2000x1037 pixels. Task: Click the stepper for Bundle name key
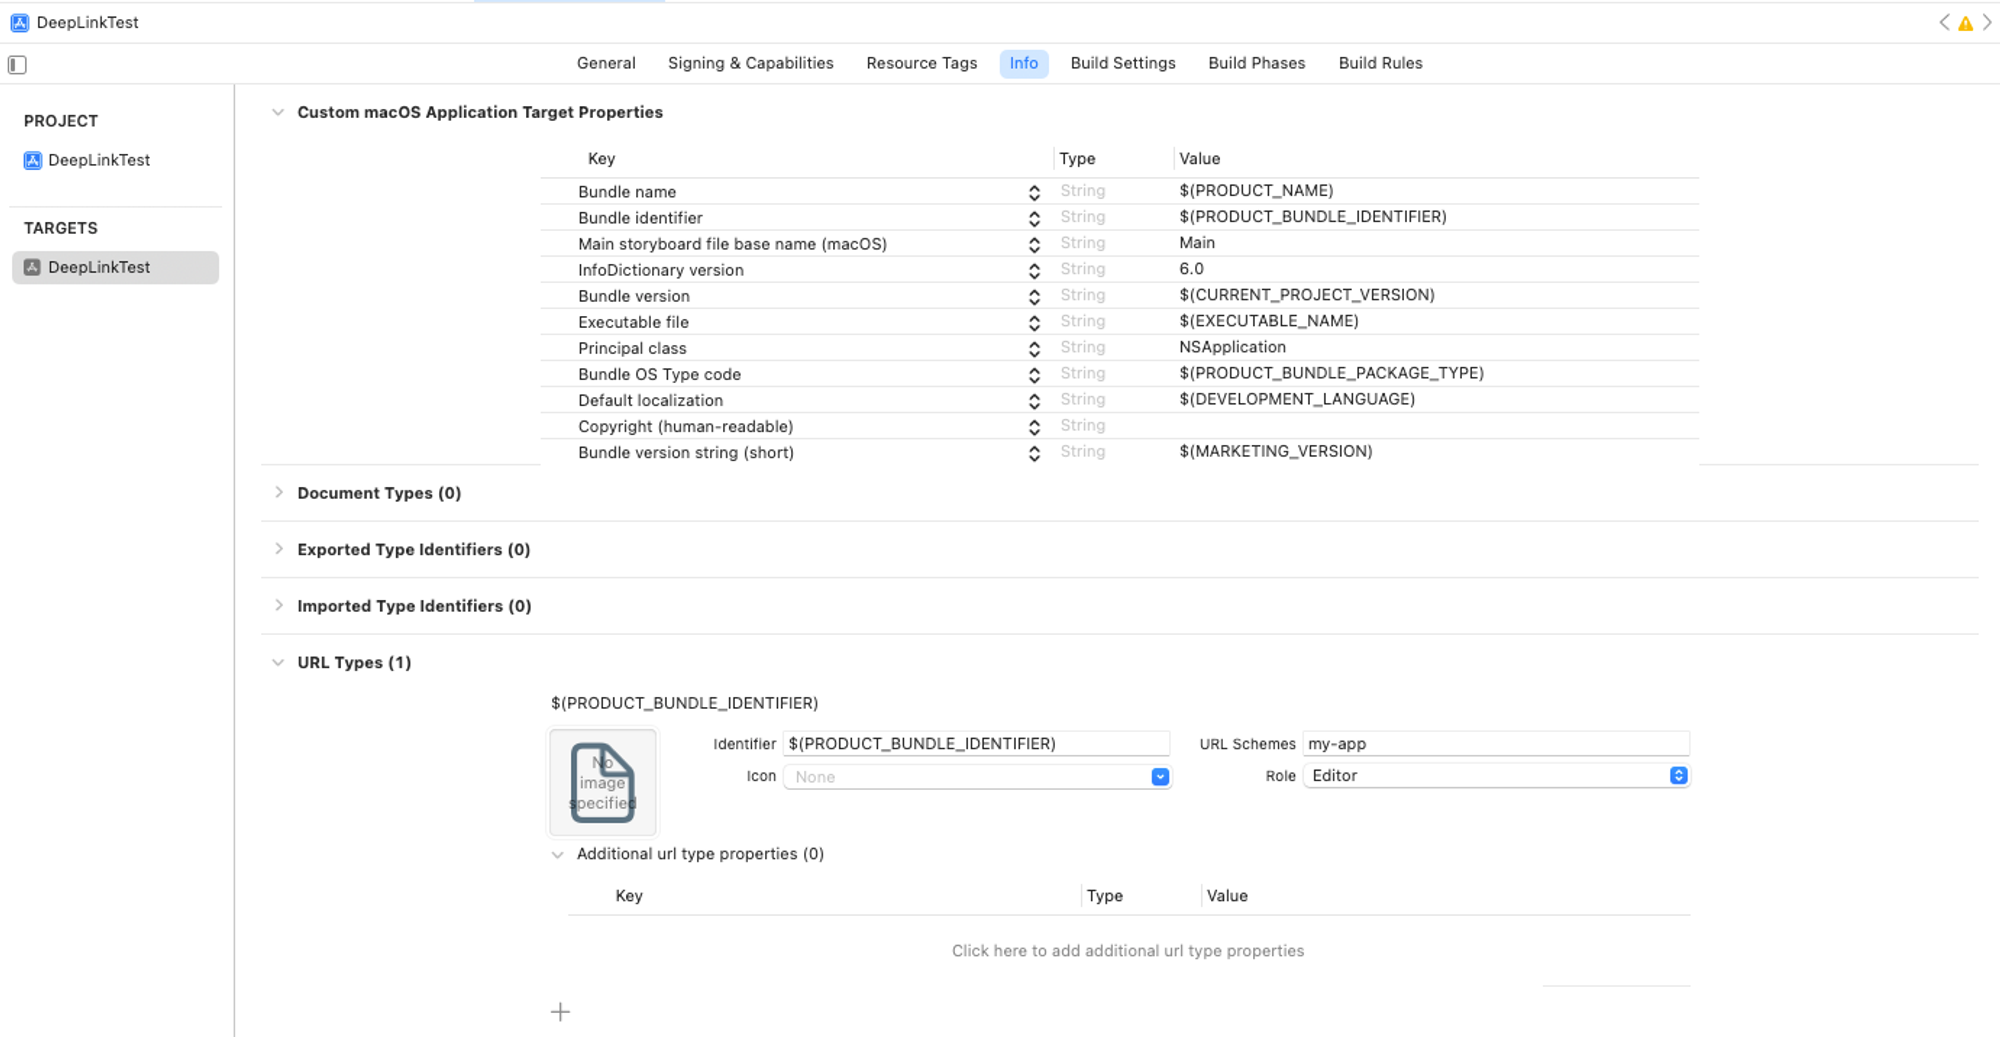(x=1034, y=192)
